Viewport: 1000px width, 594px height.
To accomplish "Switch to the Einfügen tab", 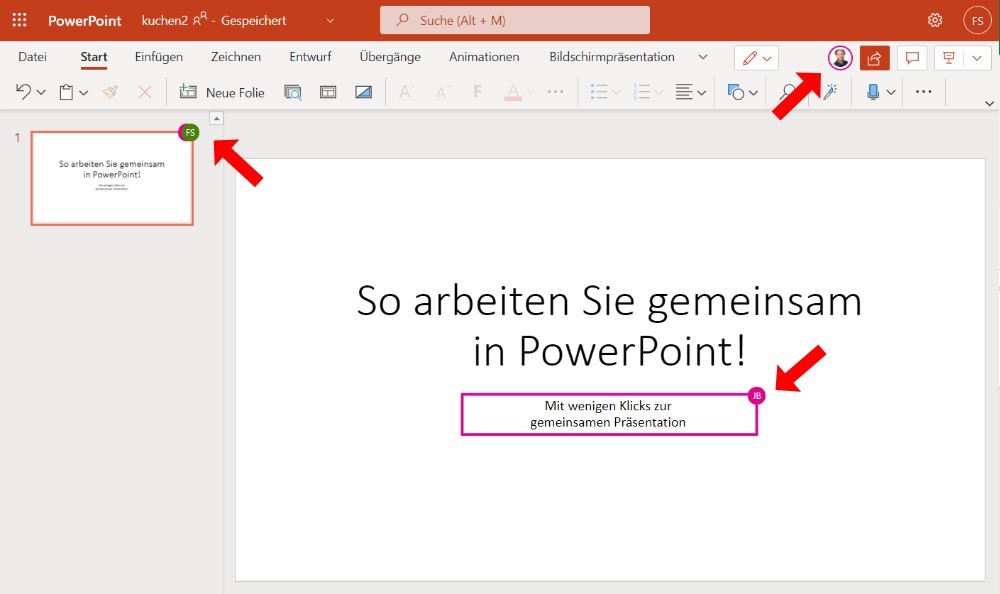I will (159, 57).
